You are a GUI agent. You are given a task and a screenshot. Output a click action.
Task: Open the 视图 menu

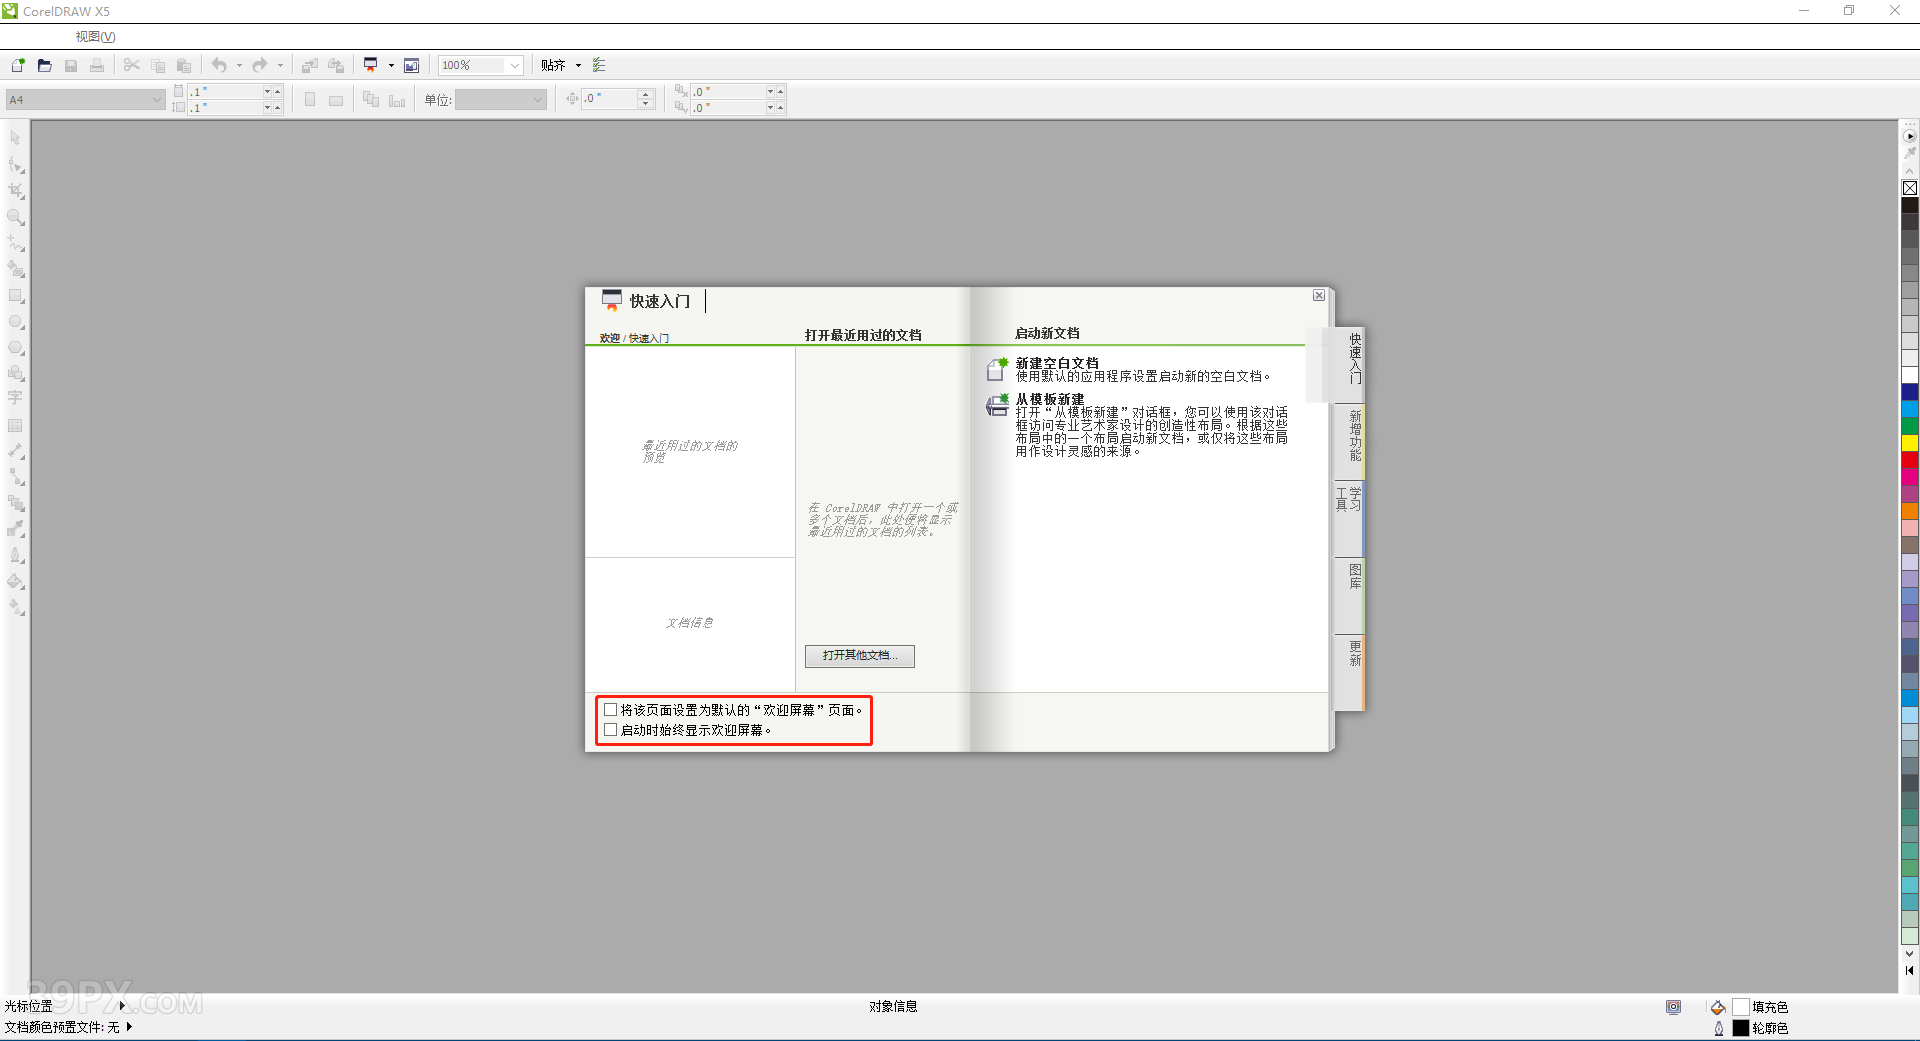pyautogui.click(x=95, y=37)
